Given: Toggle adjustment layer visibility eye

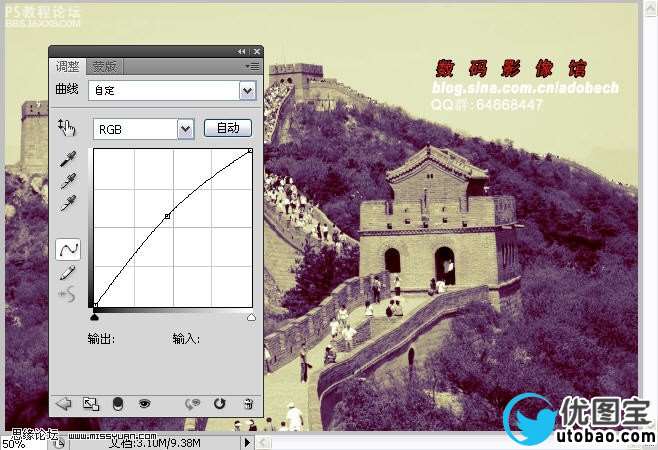Looking at the screenshot, I should pyautogui.click(x=144, y=404).
